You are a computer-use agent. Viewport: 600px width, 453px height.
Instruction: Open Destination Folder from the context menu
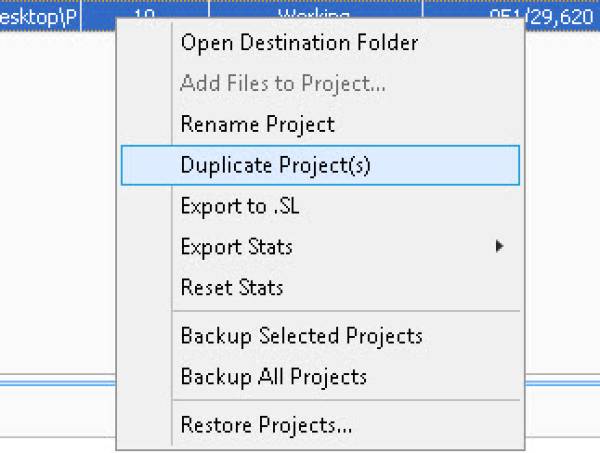(x=298, y=43)
